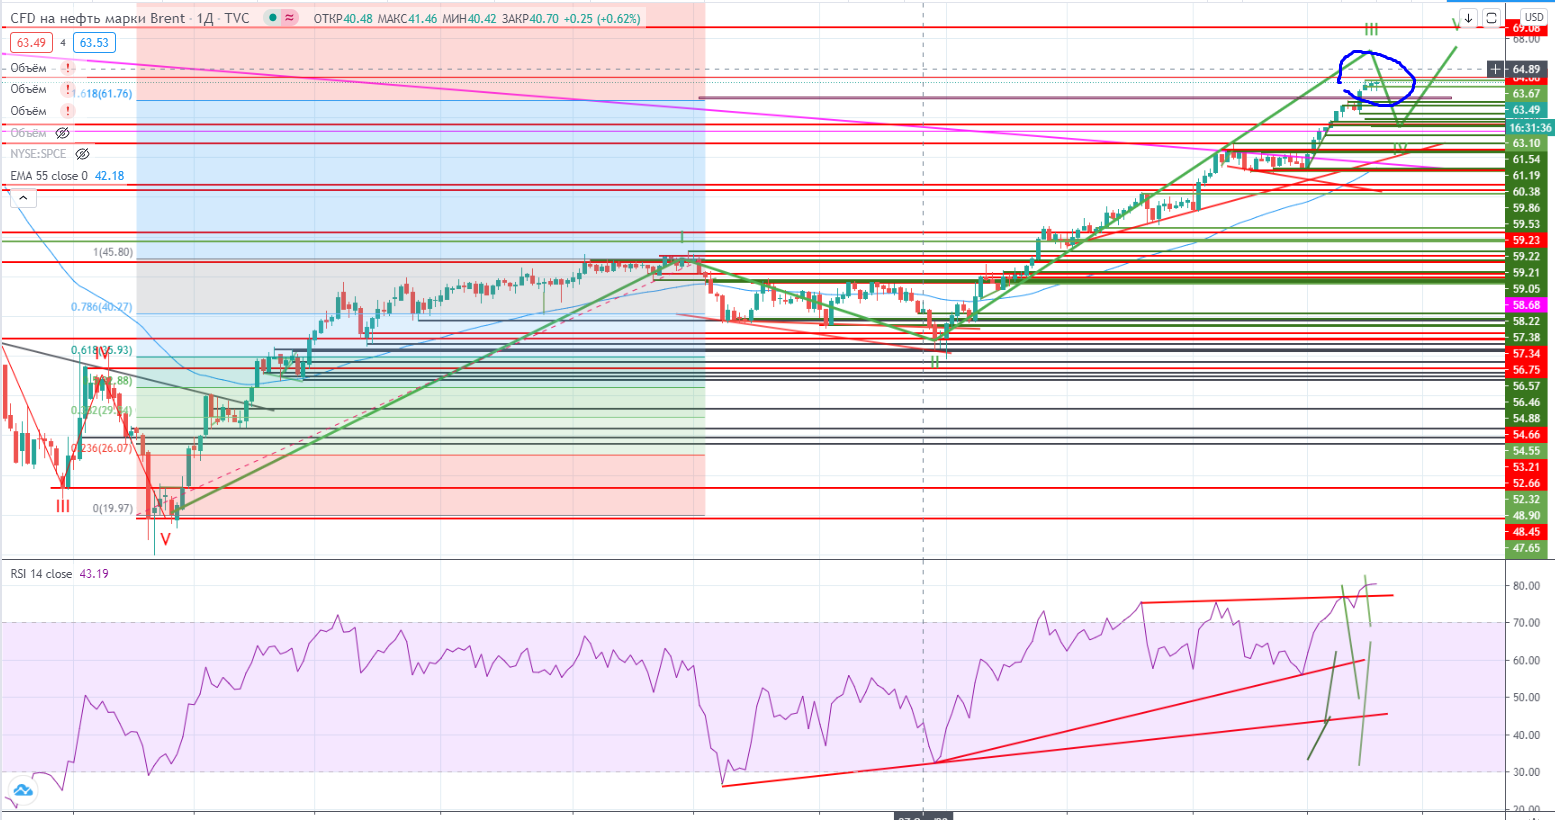Open the 1Д timeframe in chart title
The image size is (1555, 820).
(205, 18)
